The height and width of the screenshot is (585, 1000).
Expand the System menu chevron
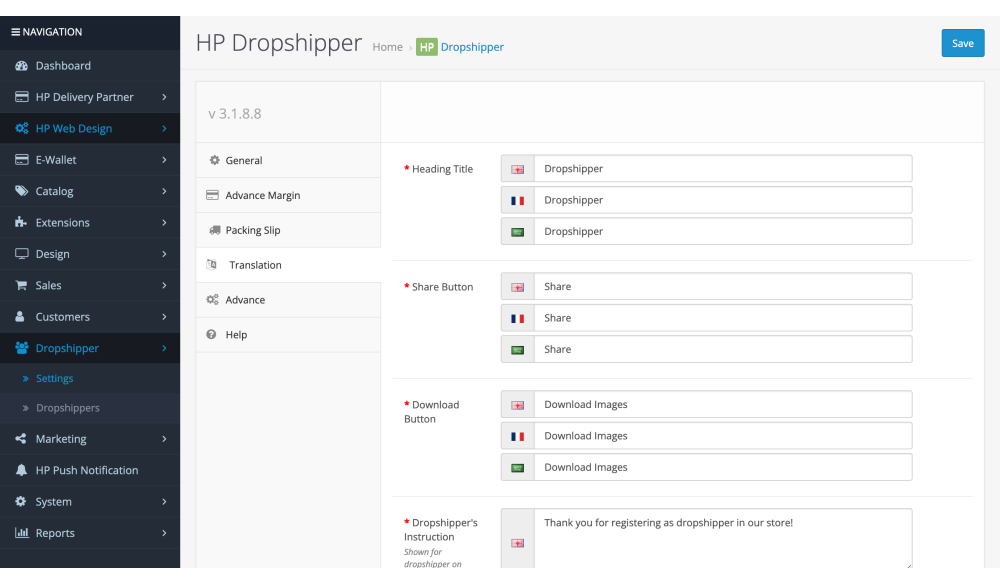click(x=164, y=502)
